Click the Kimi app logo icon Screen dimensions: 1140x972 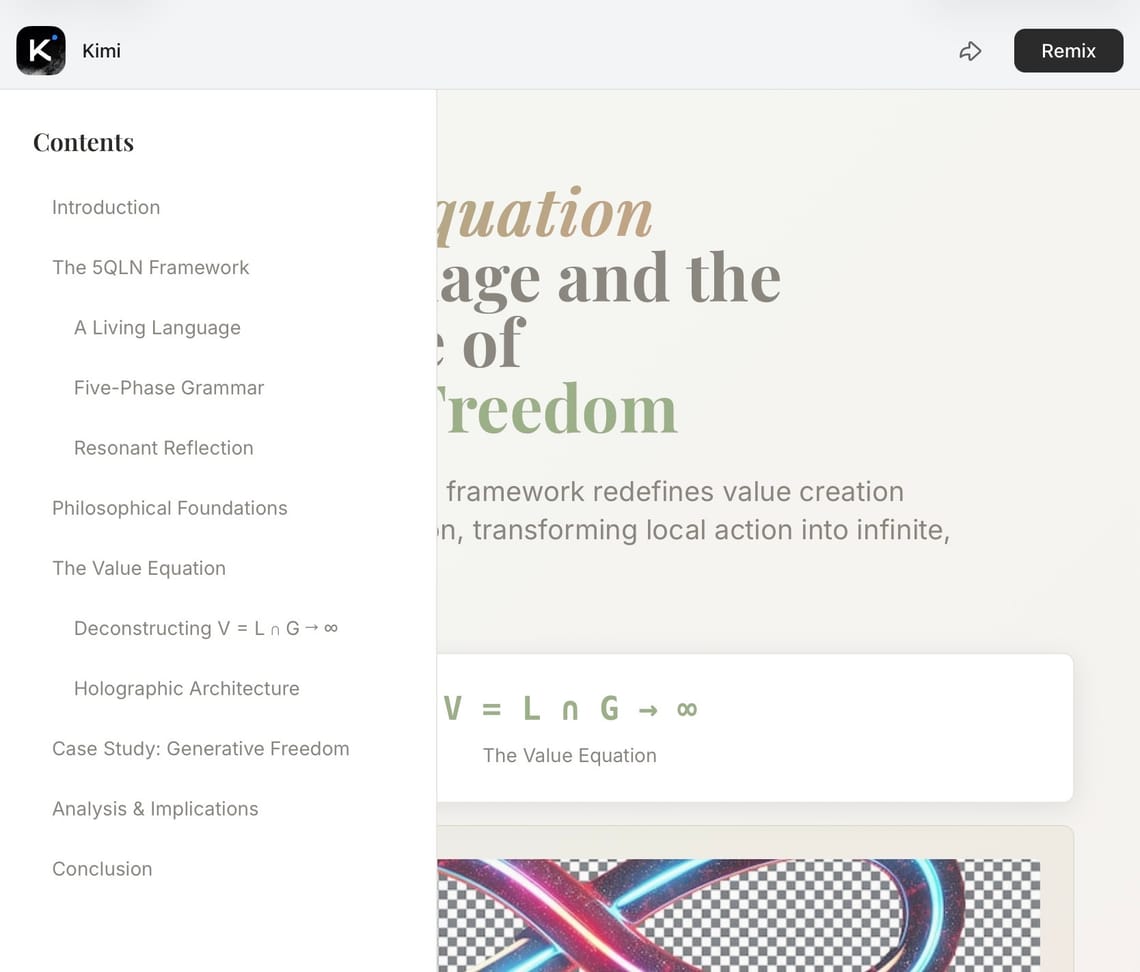pyautogui.click(x=41, y=51)
